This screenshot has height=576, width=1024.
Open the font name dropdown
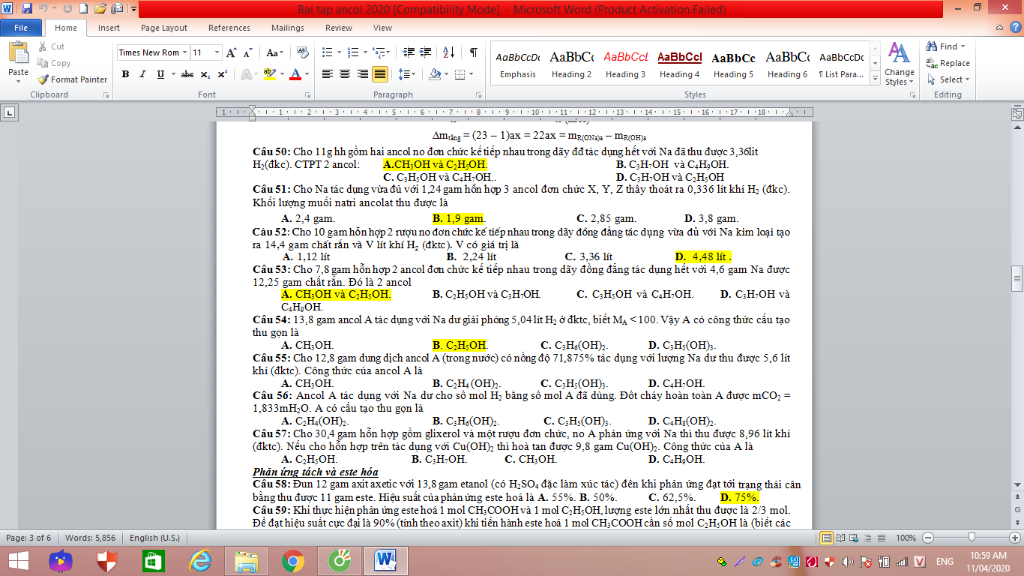185,53
